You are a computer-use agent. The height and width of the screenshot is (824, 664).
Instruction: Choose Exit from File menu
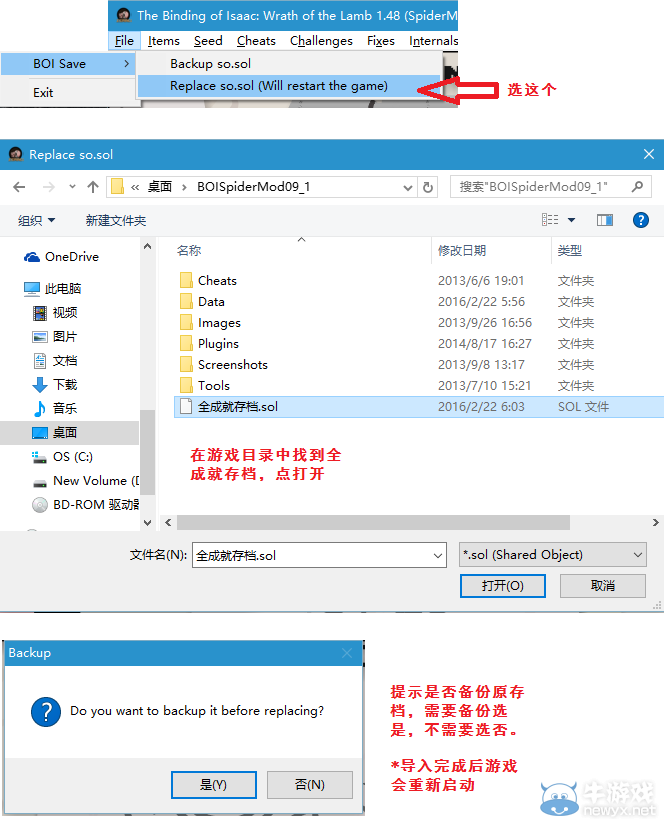point(43,93)
